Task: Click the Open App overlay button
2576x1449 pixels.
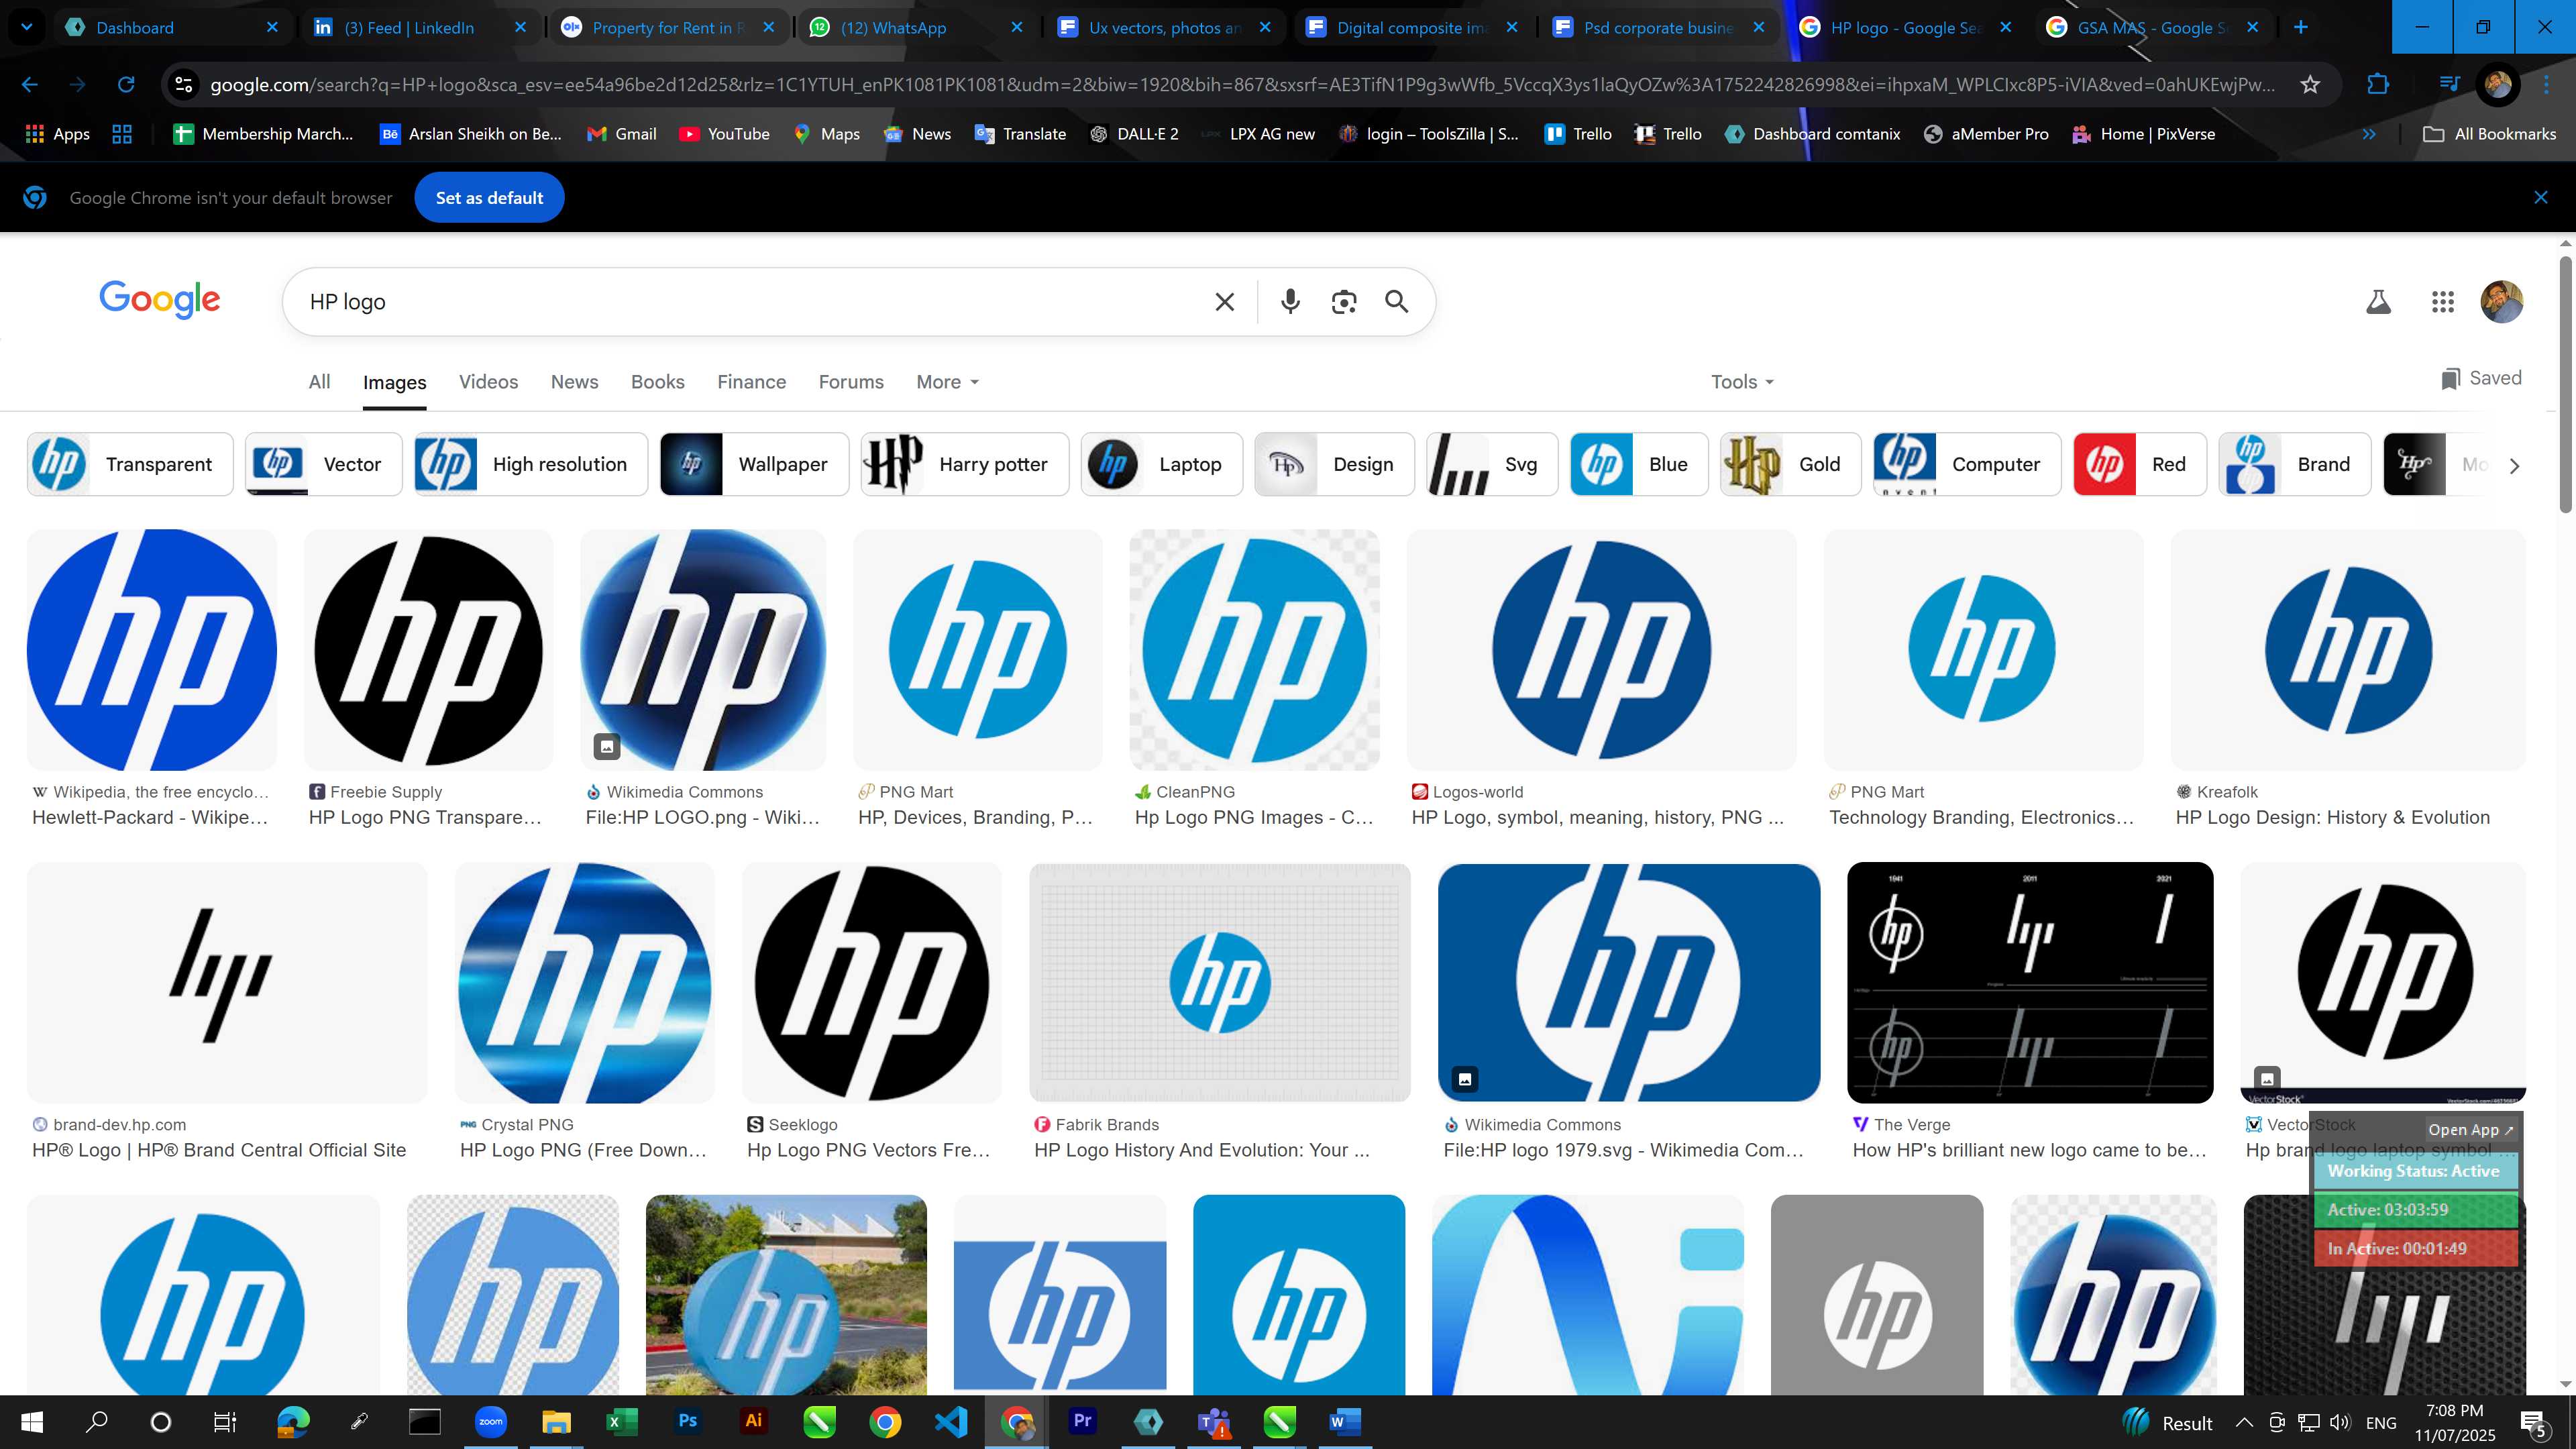Action: tap(2470, 1129)
